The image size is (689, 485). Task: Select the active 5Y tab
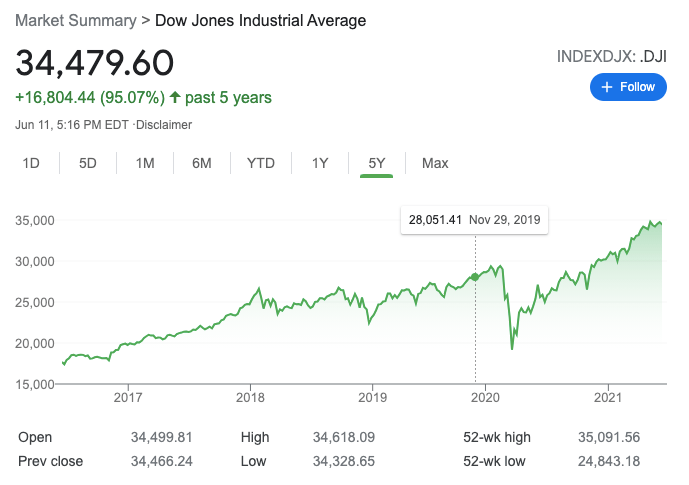(x=377, y=163)
